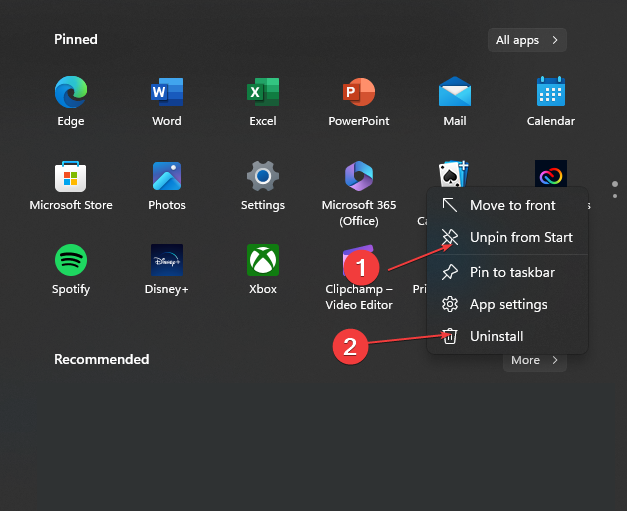This screenshot has width=627, height=511.
Task: Expand the All apps list
Action: coord(527,40)
